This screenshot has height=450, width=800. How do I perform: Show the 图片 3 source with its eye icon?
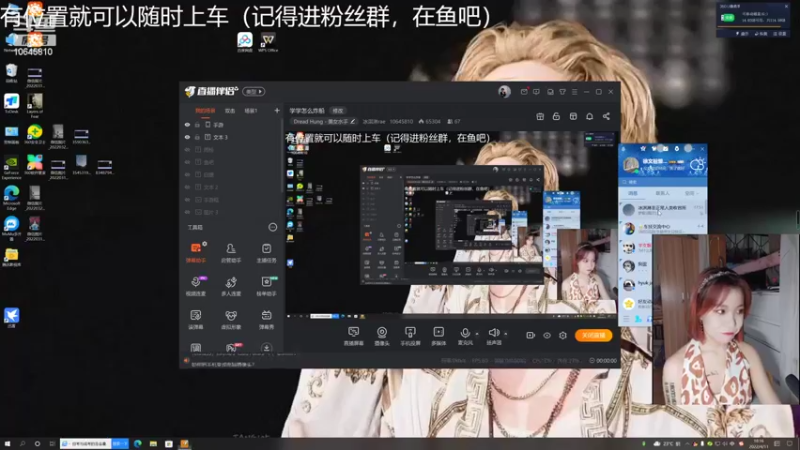(x=187, y=212)
